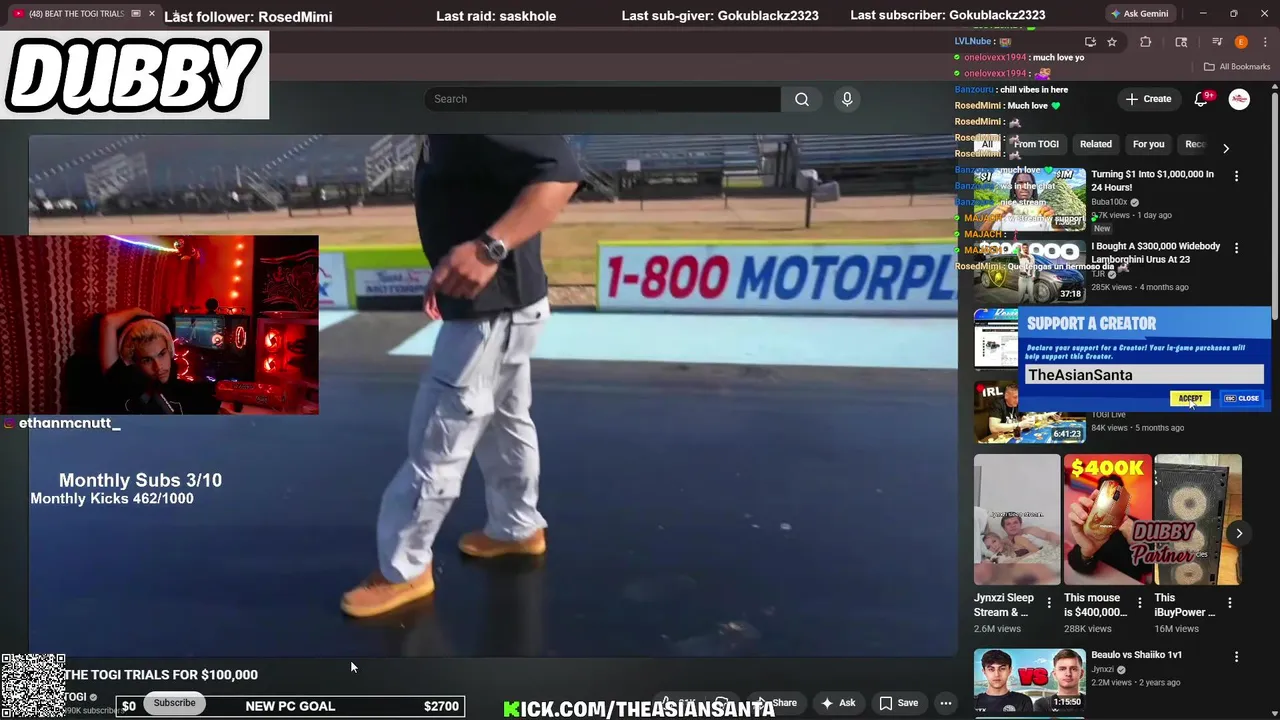Click the Create button
1280x720 pixels.
(1148, 99)
